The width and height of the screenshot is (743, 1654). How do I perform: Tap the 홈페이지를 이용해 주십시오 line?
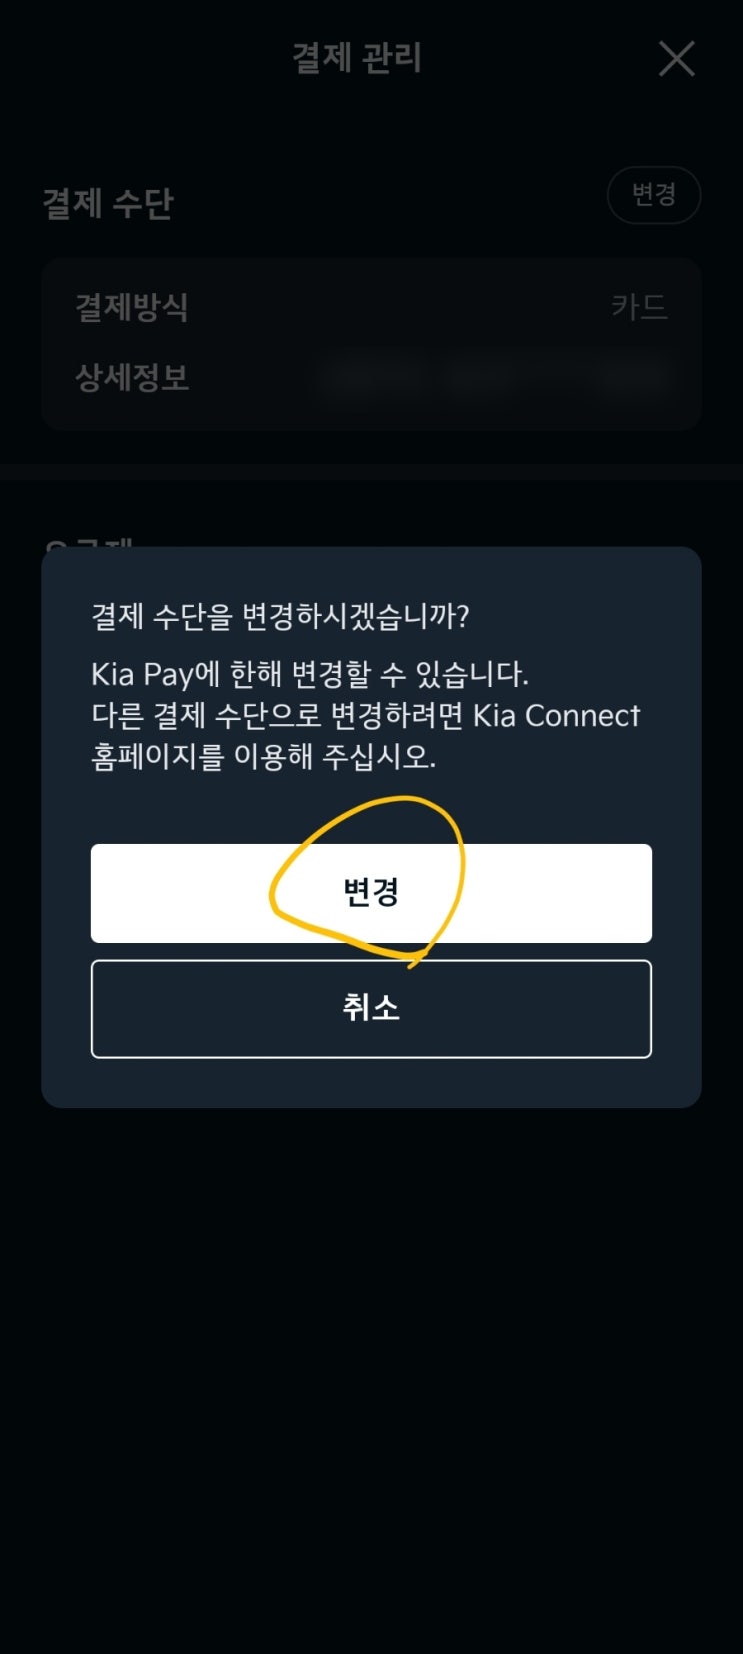[x=264, y=757]
